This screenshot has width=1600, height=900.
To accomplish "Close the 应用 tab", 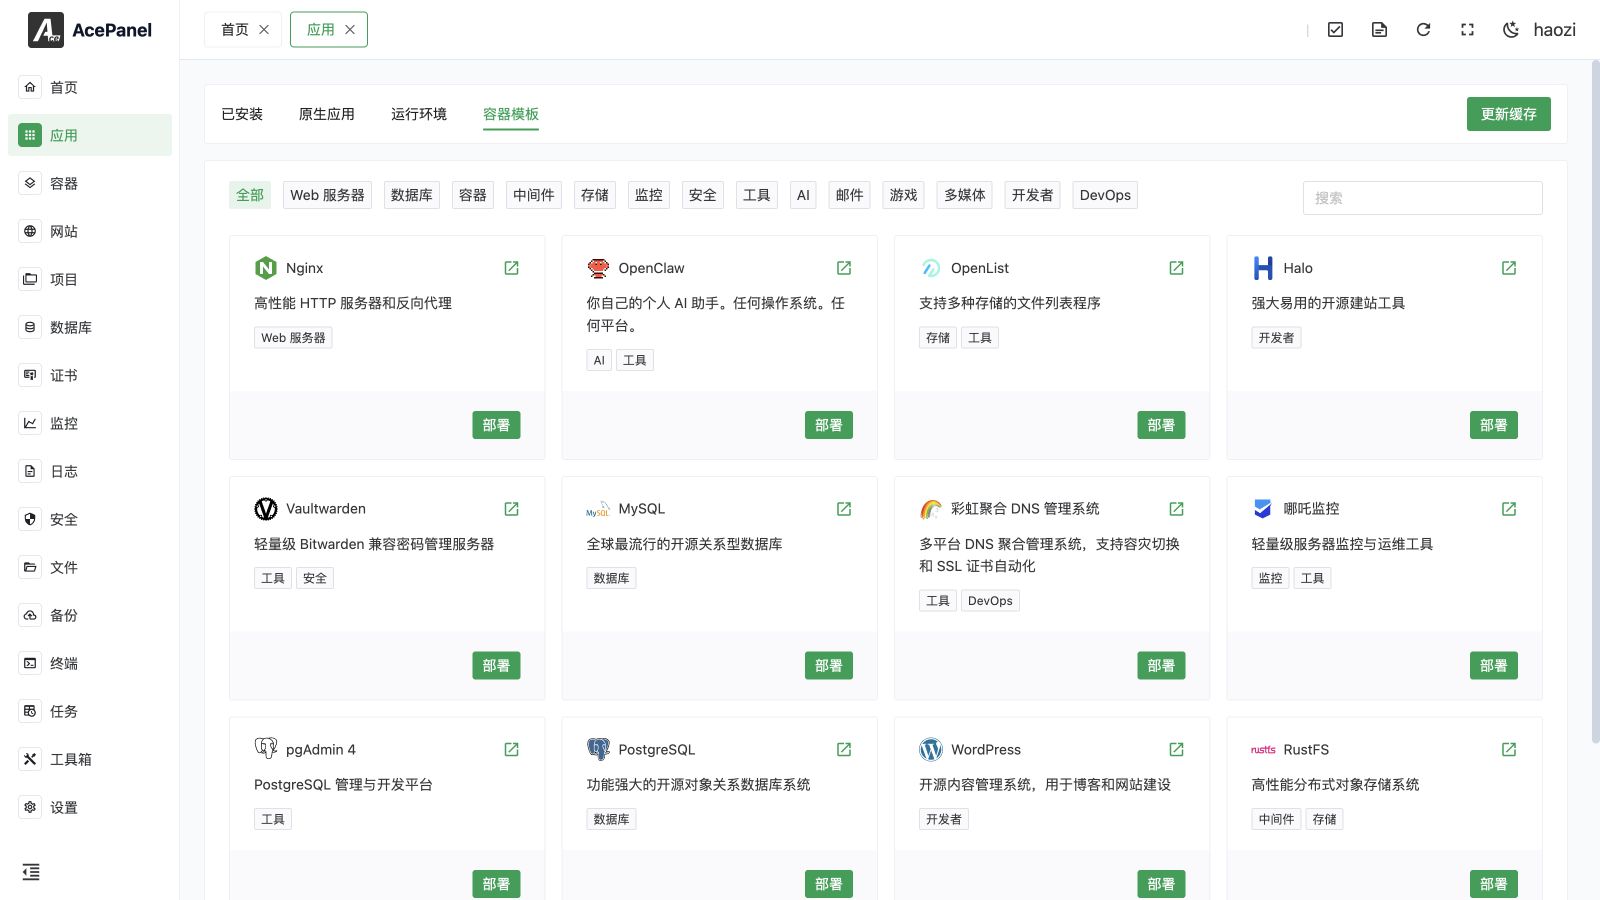I will point(350,30).
